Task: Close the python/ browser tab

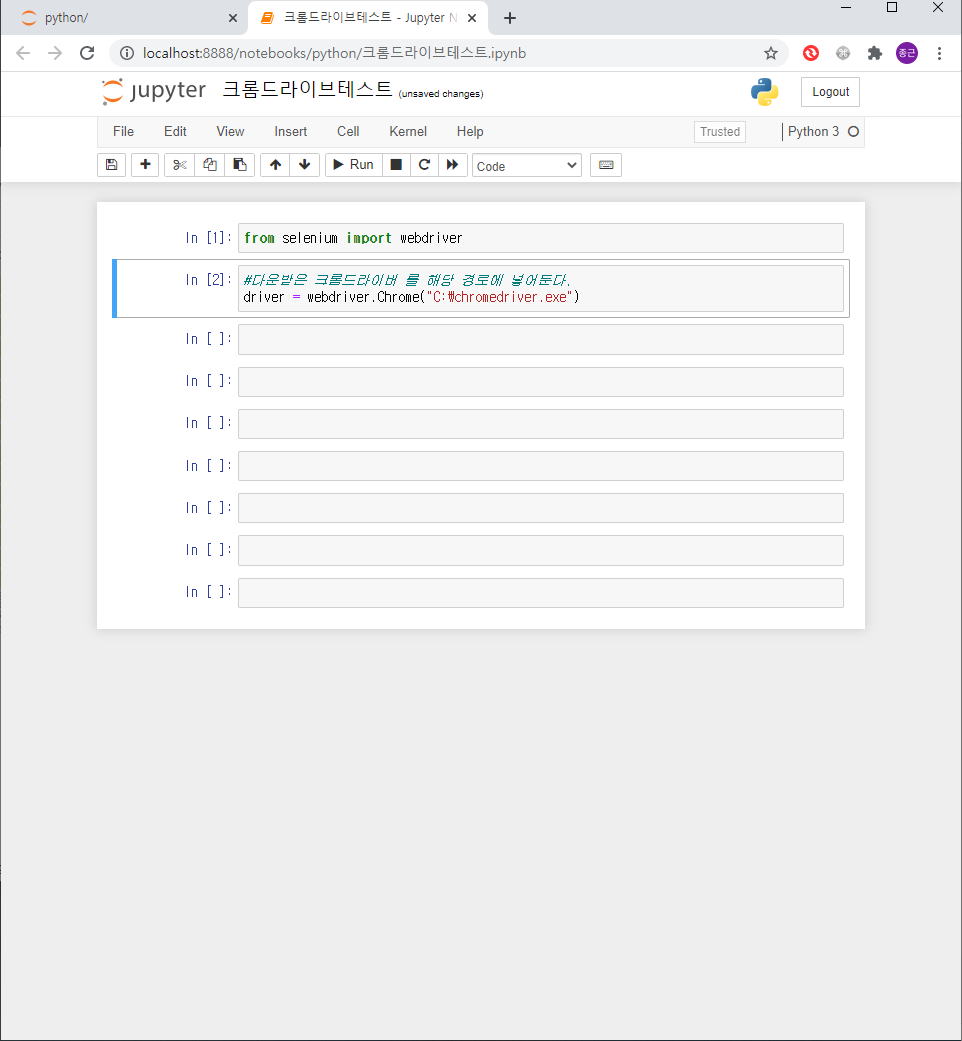Action: pos(232,18)
